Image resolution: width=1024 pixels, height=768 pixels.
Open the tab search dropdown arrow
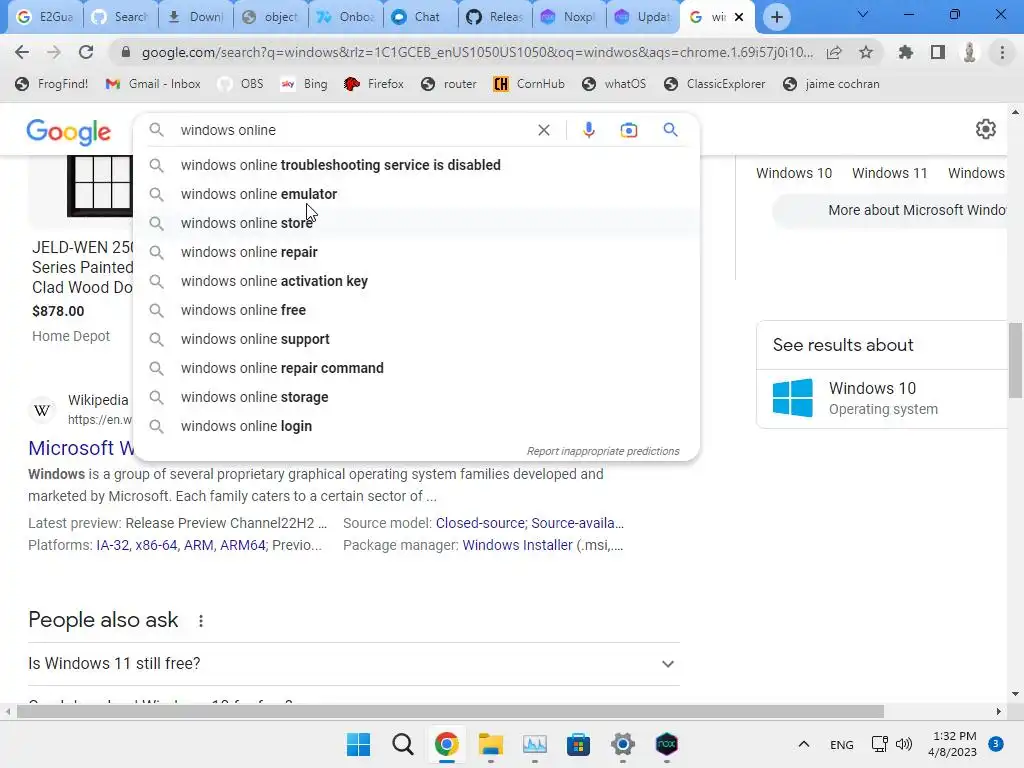tap(863, 14)
